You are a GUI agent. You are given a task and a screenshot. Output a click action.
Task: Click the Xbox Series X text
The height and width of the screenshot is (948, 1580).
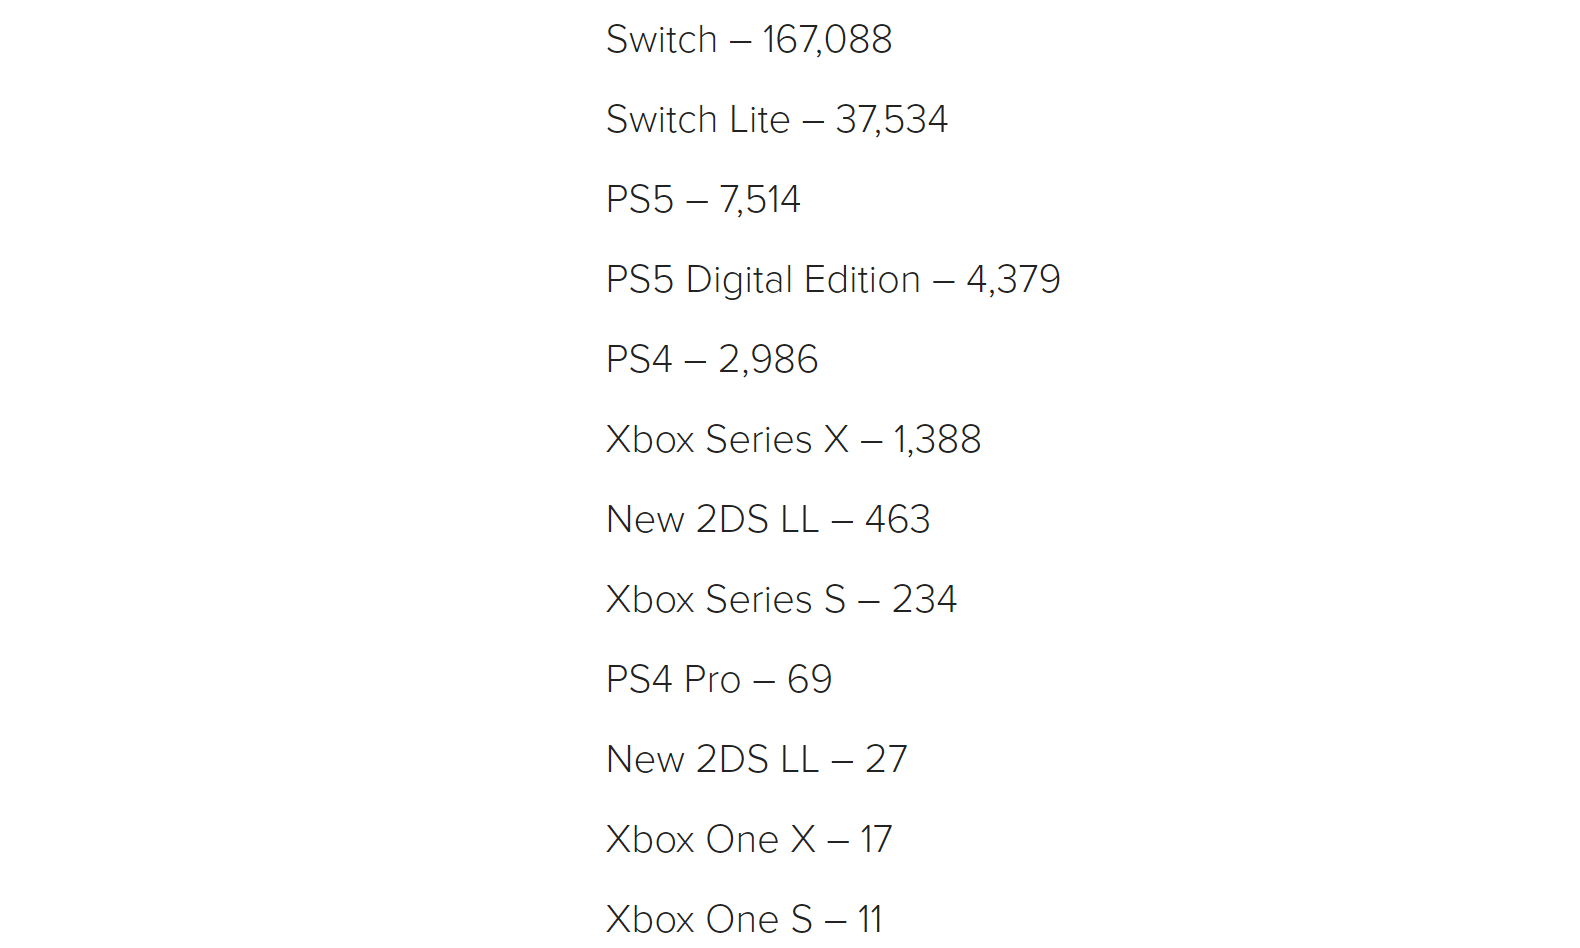pyautogui.click(x=727, y=440)
